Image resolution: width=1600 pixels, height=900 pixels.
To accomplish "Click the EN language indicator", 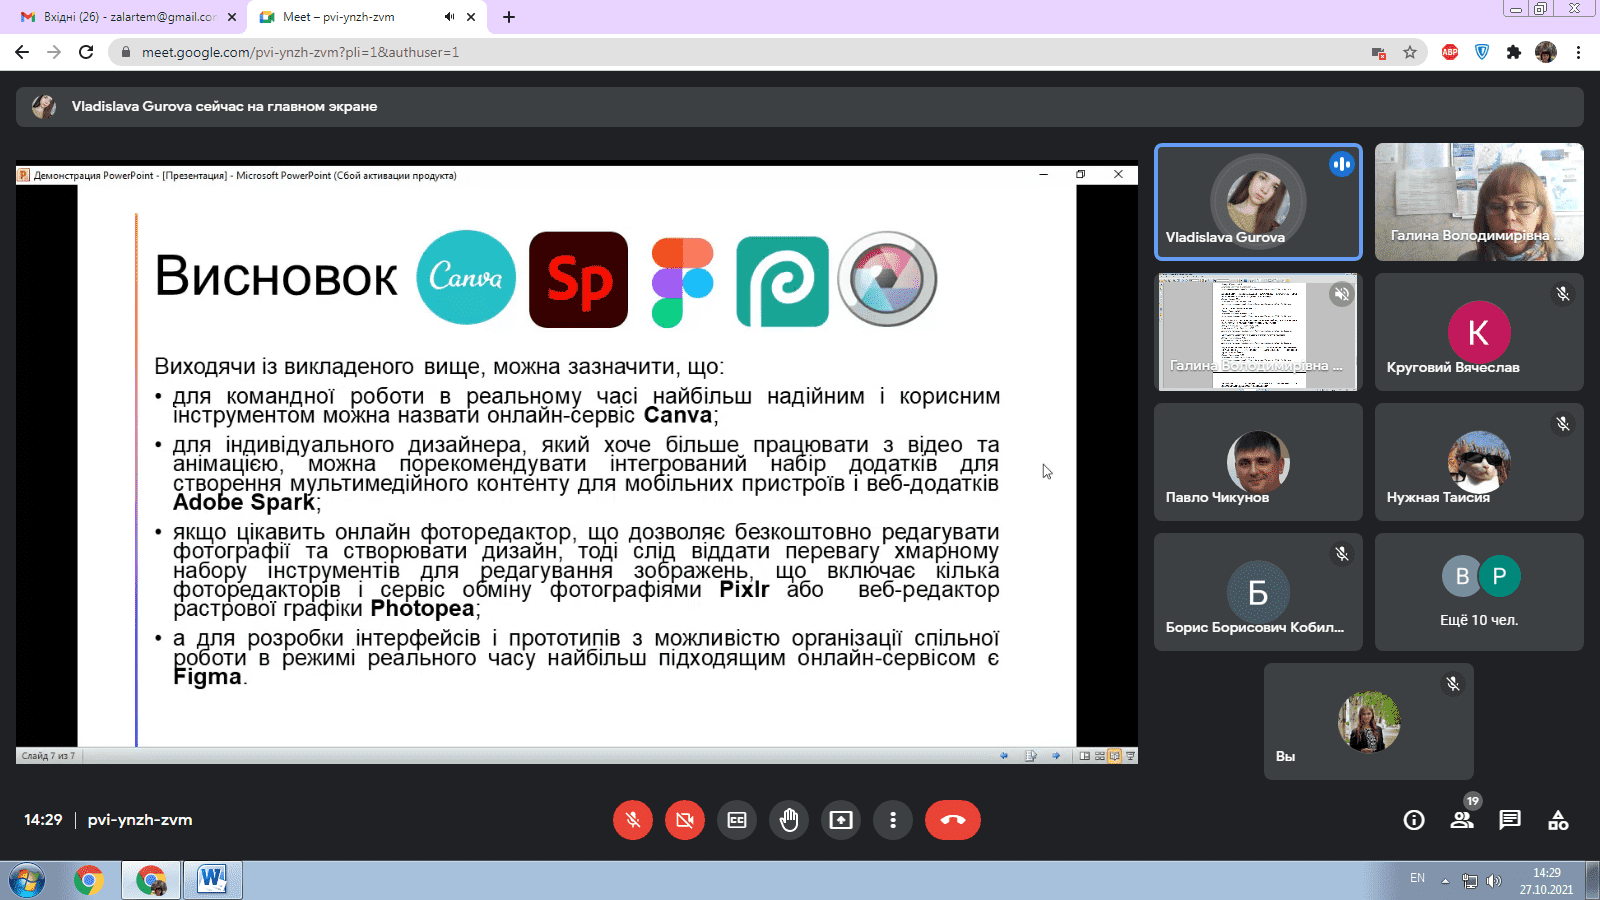I will pyautogui.click(x=1417, y=878).
